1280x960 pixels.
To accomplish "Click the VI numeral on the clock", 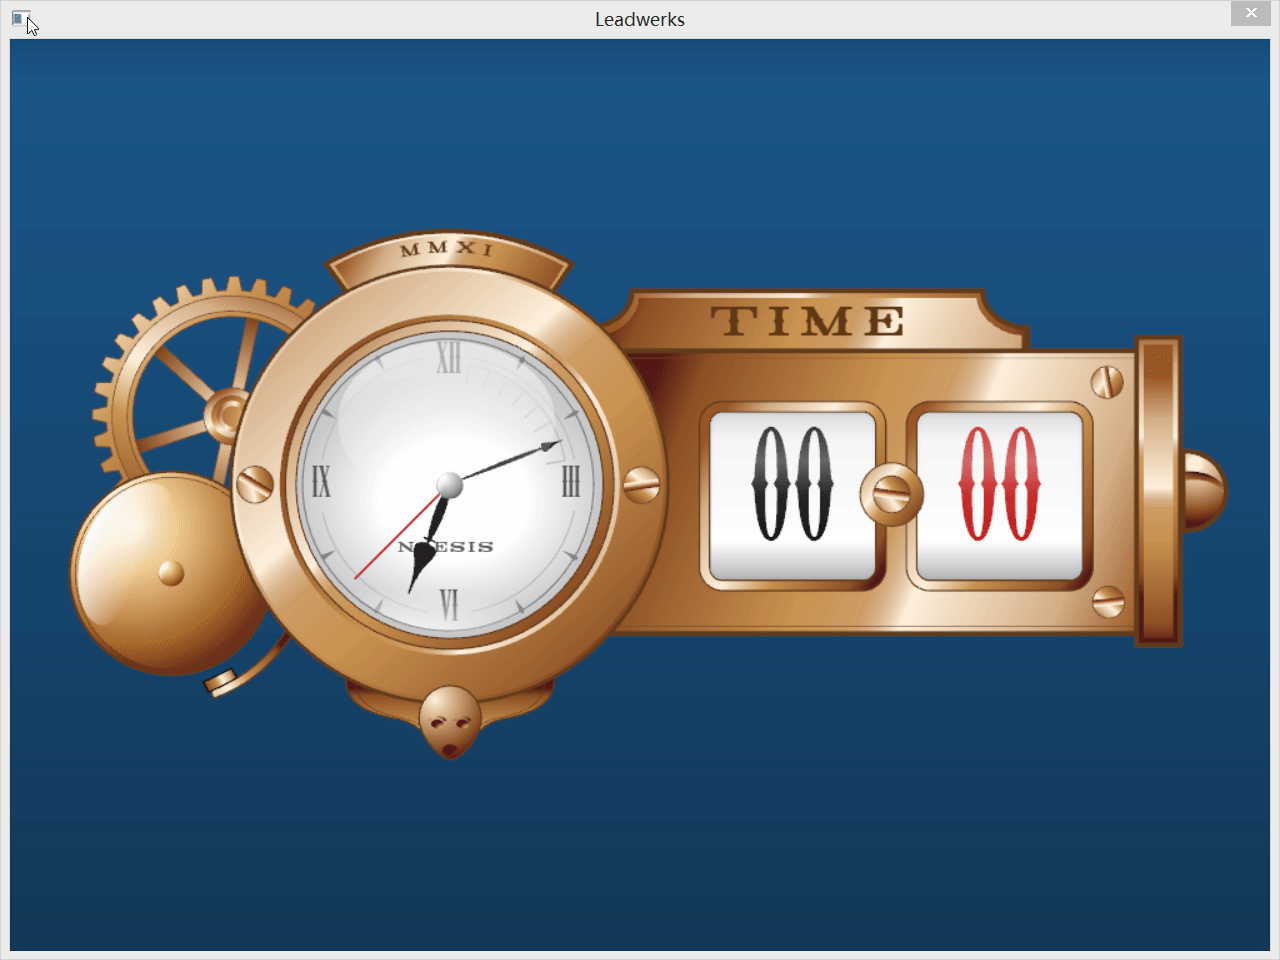I will (449, 605).
